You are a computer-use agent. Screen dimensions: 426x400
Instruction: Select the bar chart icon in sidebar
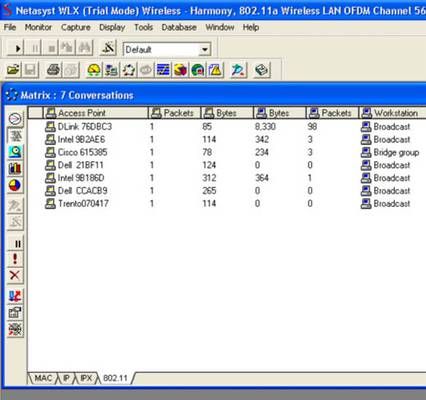pyautogui.click(x=15, y=169)
